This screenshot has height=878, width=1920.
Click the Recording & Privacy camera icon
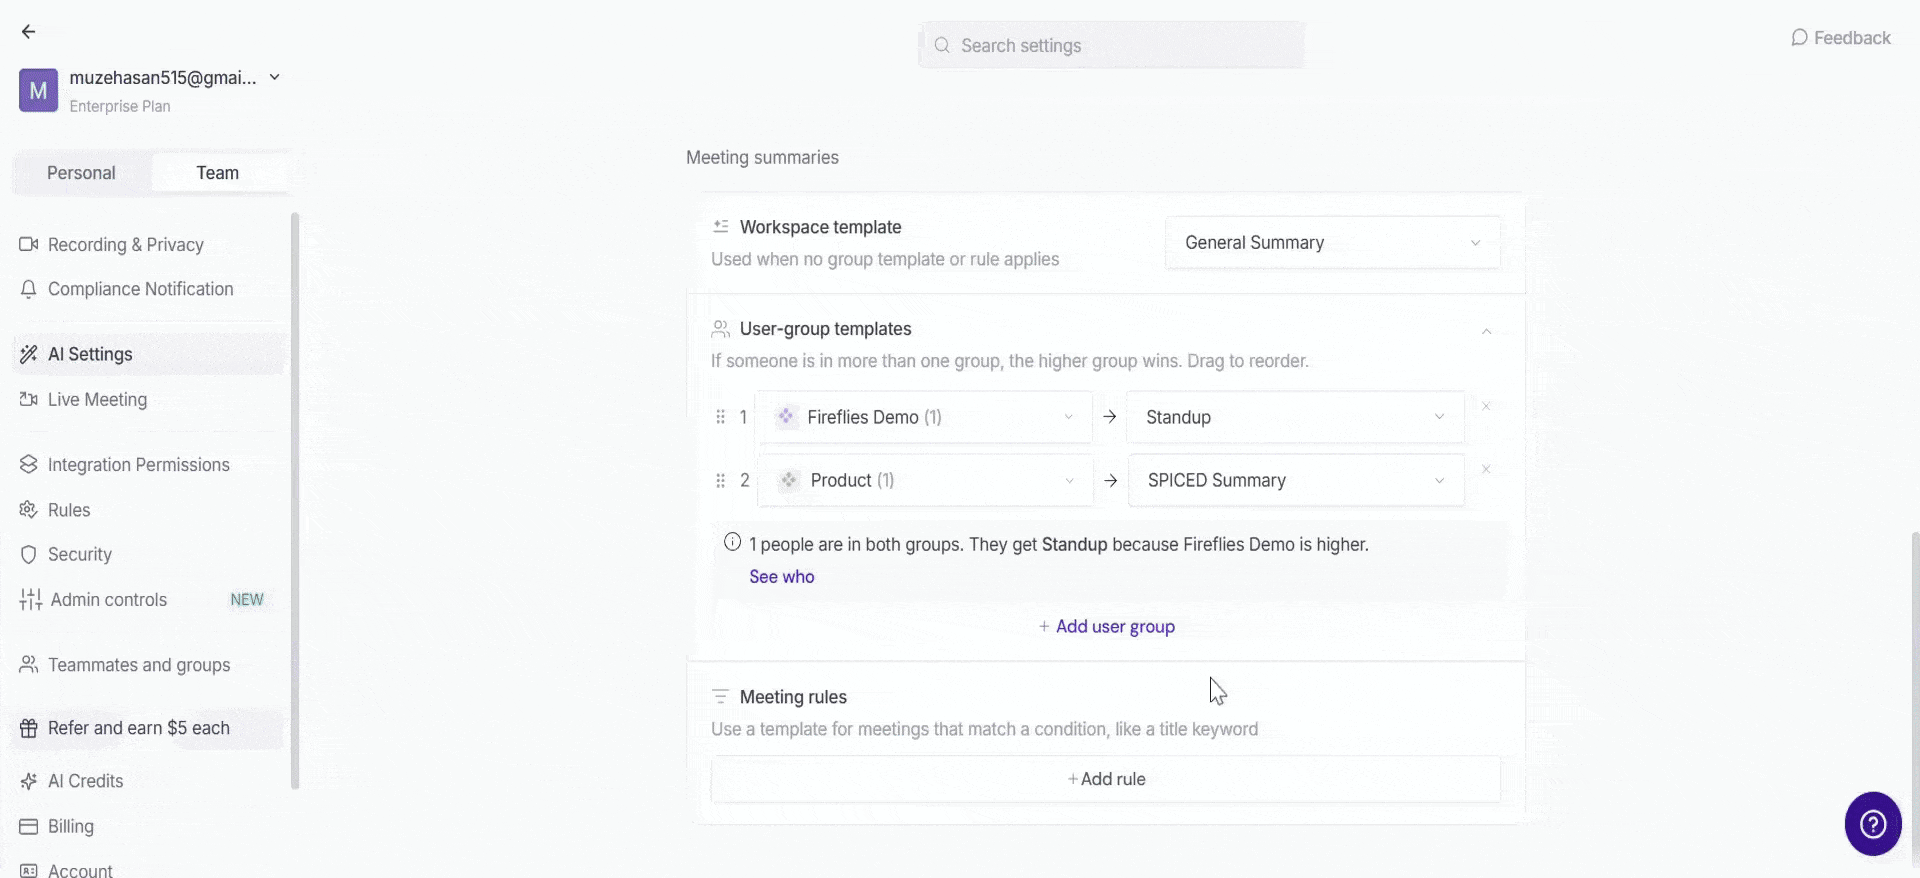pos(29,245)
